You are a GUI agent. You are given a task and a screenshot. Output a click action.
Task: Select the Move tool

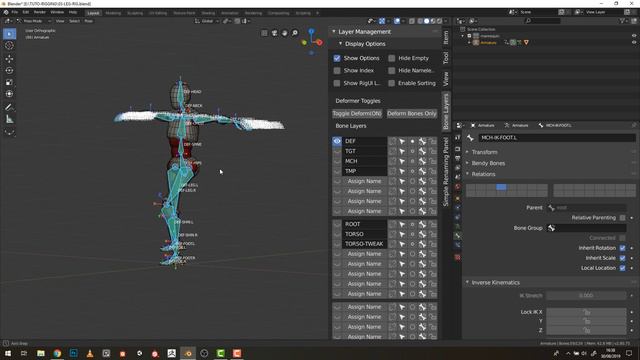pos(9,59)
